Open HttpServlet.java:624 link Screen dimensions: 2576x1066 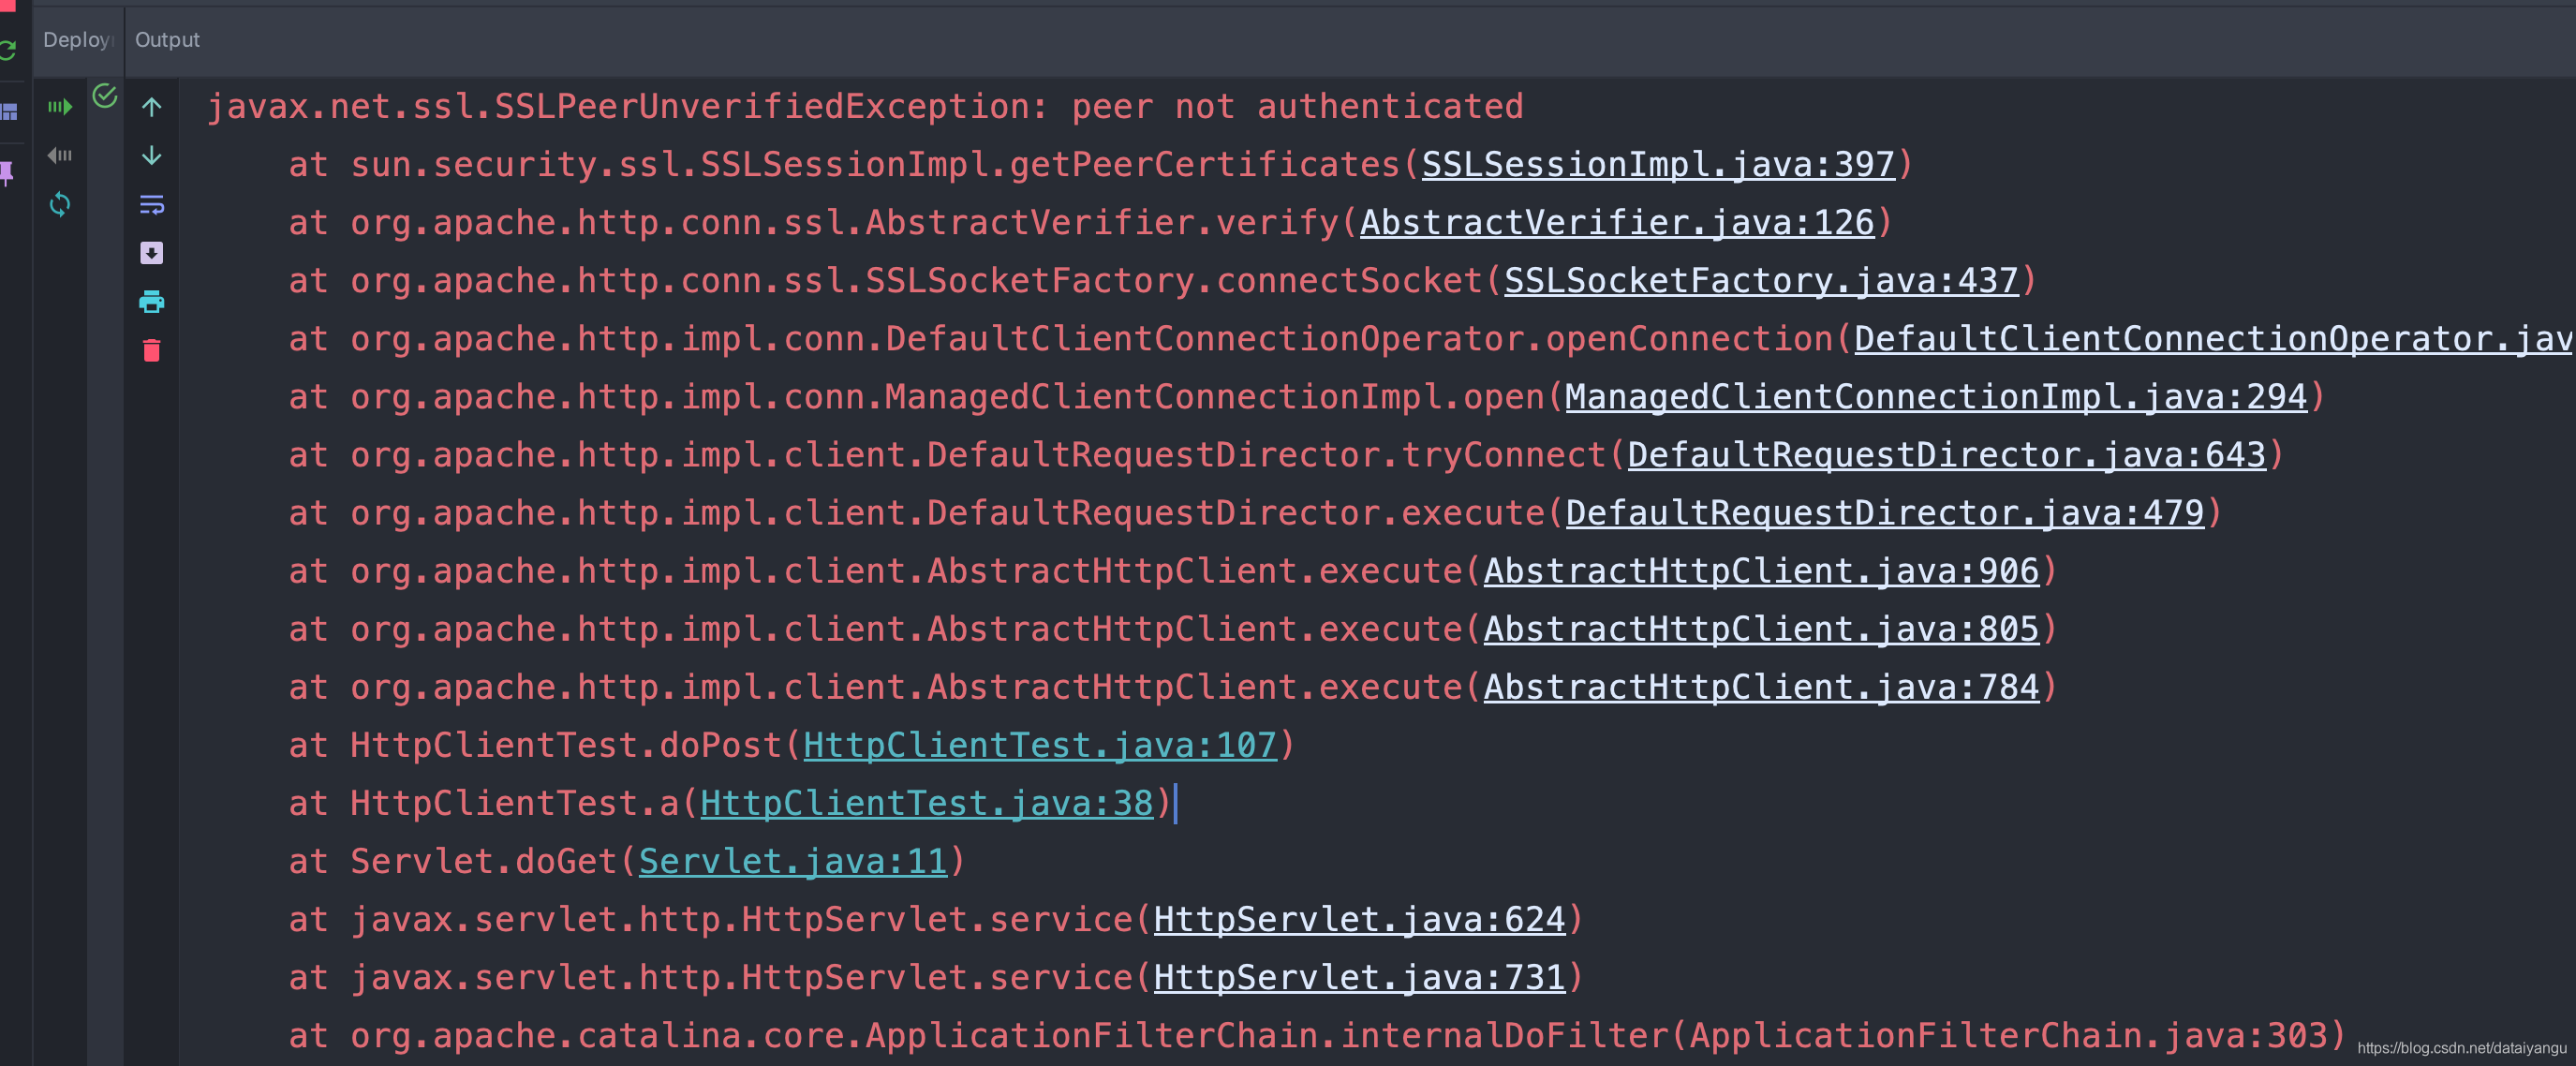pos(1359,918)
